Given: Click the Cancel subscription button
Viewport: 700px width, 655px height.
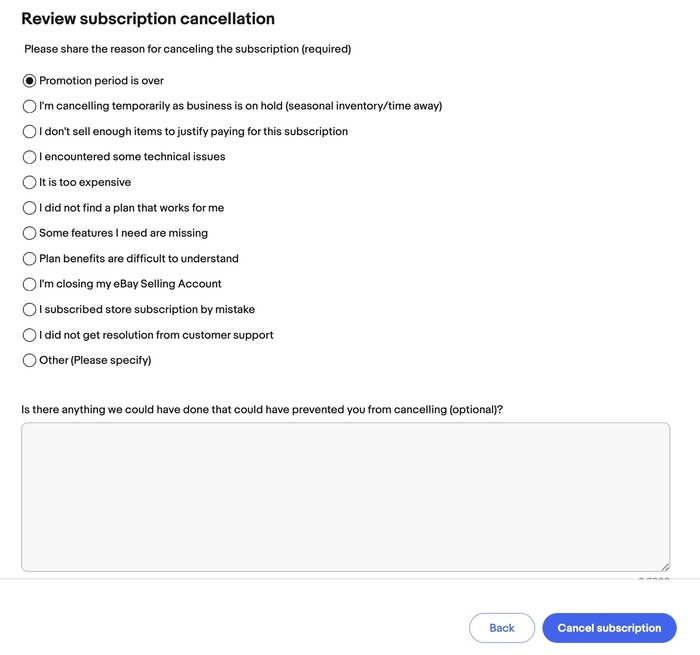Looking at the screenshot, I should [x=609, y=628].
